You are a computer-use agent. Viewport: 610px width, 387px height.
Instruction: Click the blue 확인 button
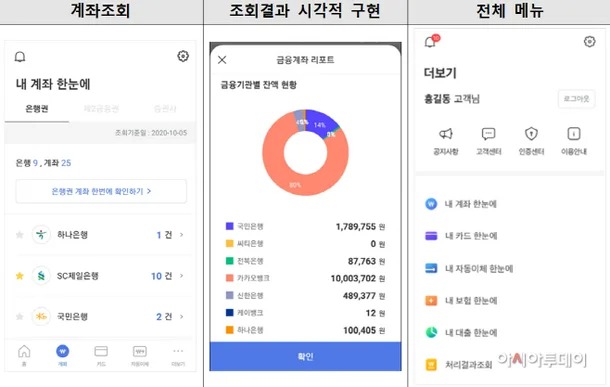[305, 356]
